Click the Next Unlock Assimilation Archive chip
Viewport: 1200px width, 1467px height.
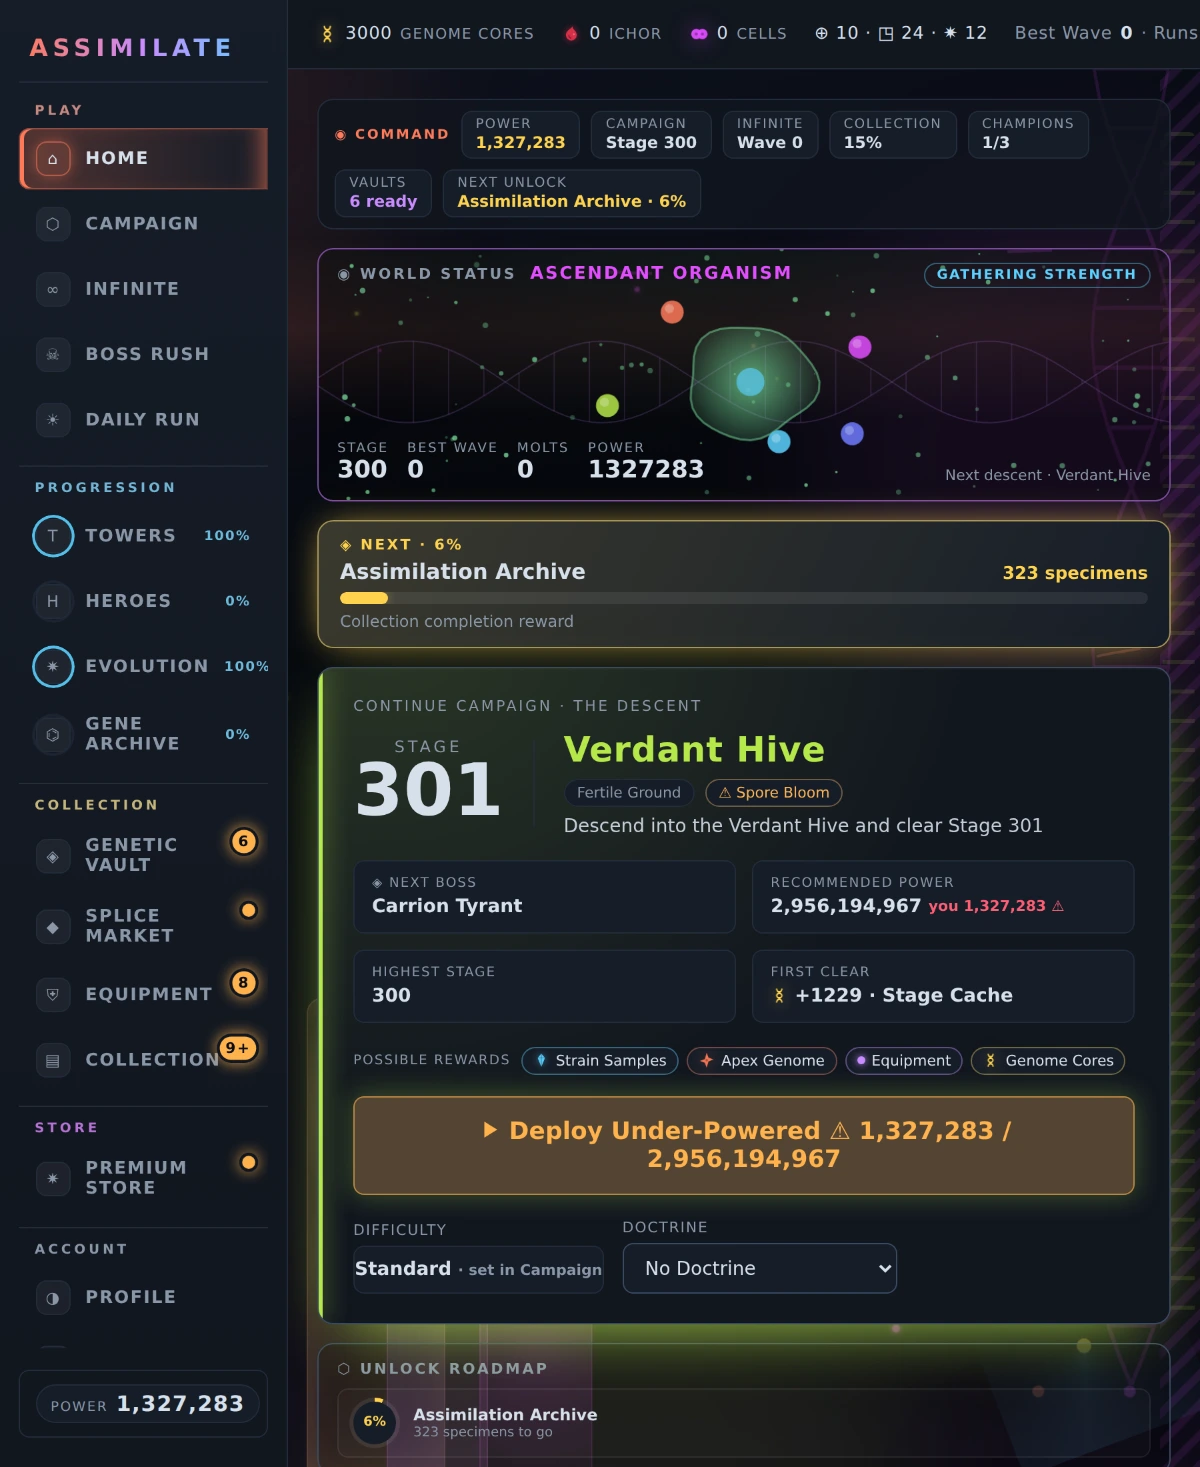[x=572, y=193]
